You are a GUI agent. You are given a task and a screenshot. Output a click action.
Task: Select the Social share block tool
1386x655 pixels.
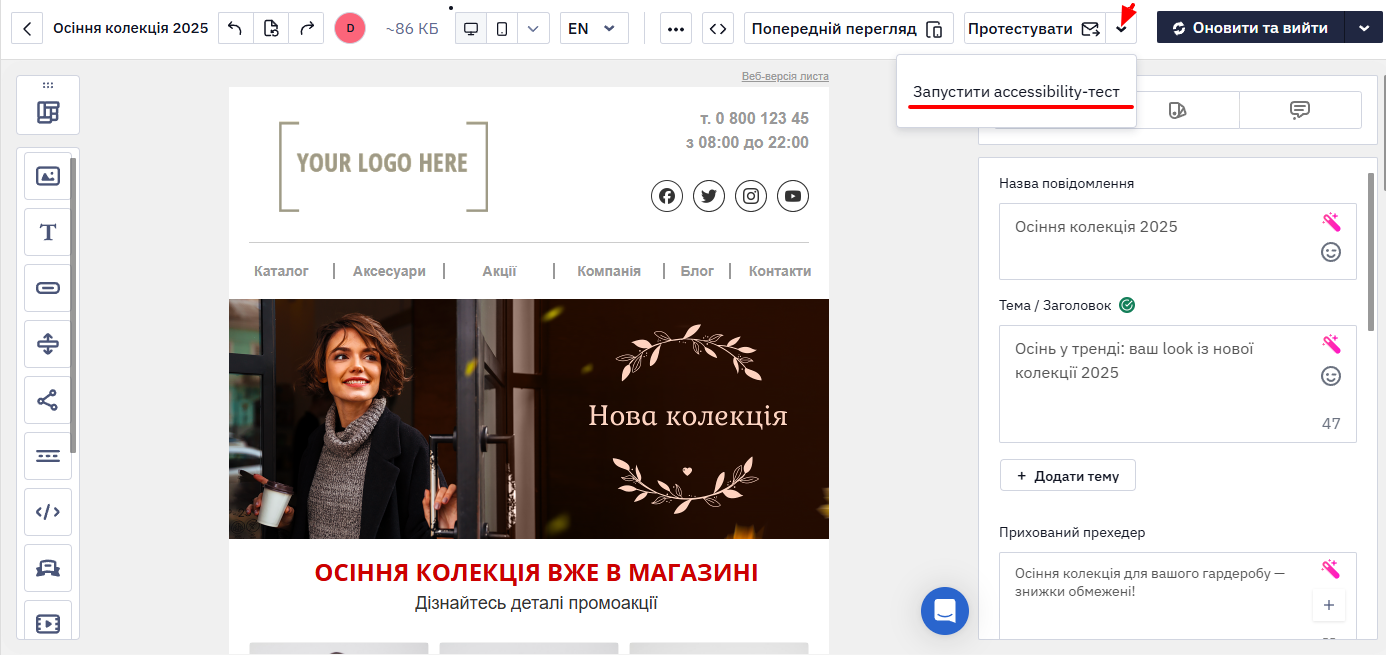[48, 400]
